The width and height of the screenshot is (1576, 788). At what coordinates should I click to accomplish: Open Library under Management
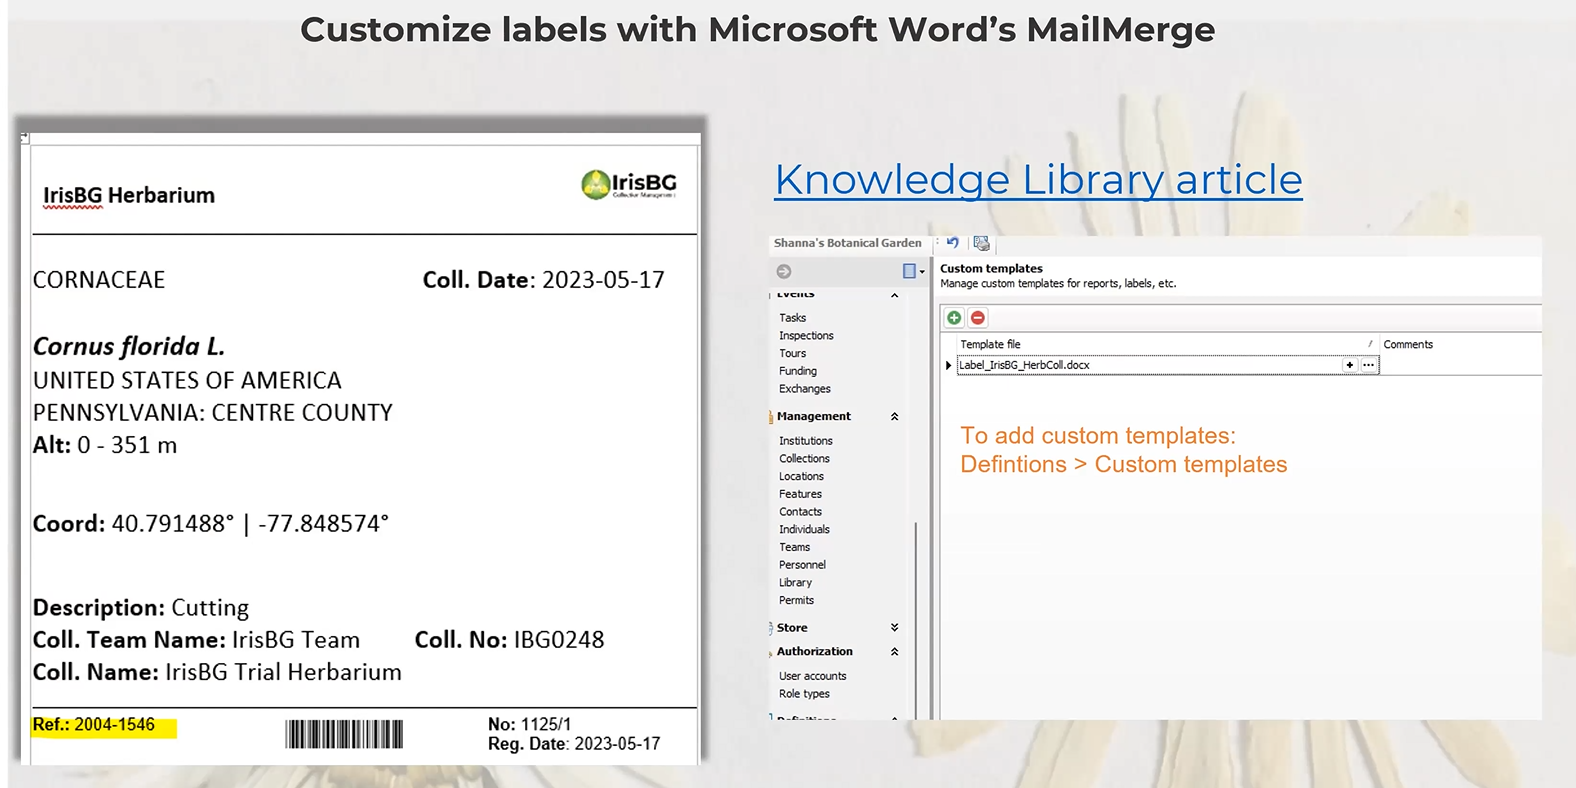click(795, 583)
